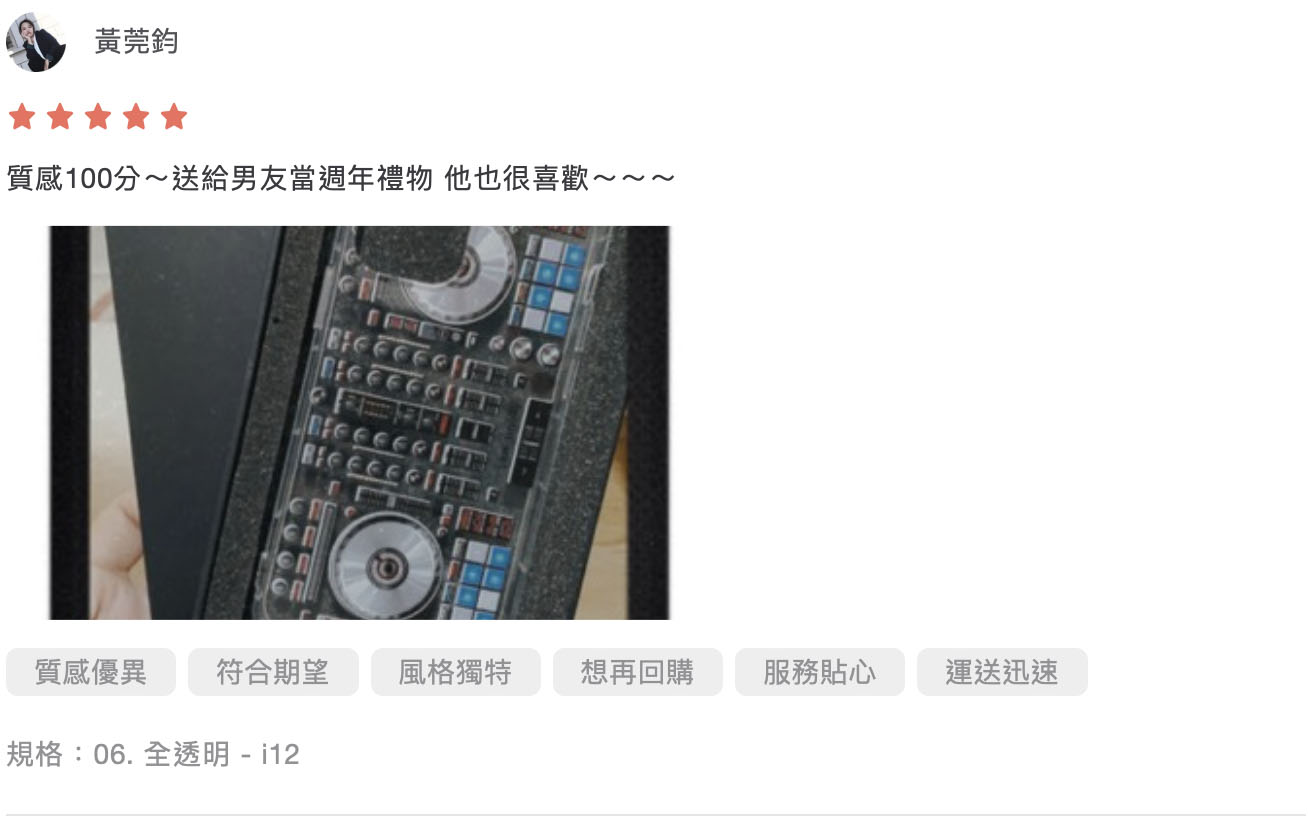Select the second rating star
The image size is (1308, 826).
[x=60, y=117]
